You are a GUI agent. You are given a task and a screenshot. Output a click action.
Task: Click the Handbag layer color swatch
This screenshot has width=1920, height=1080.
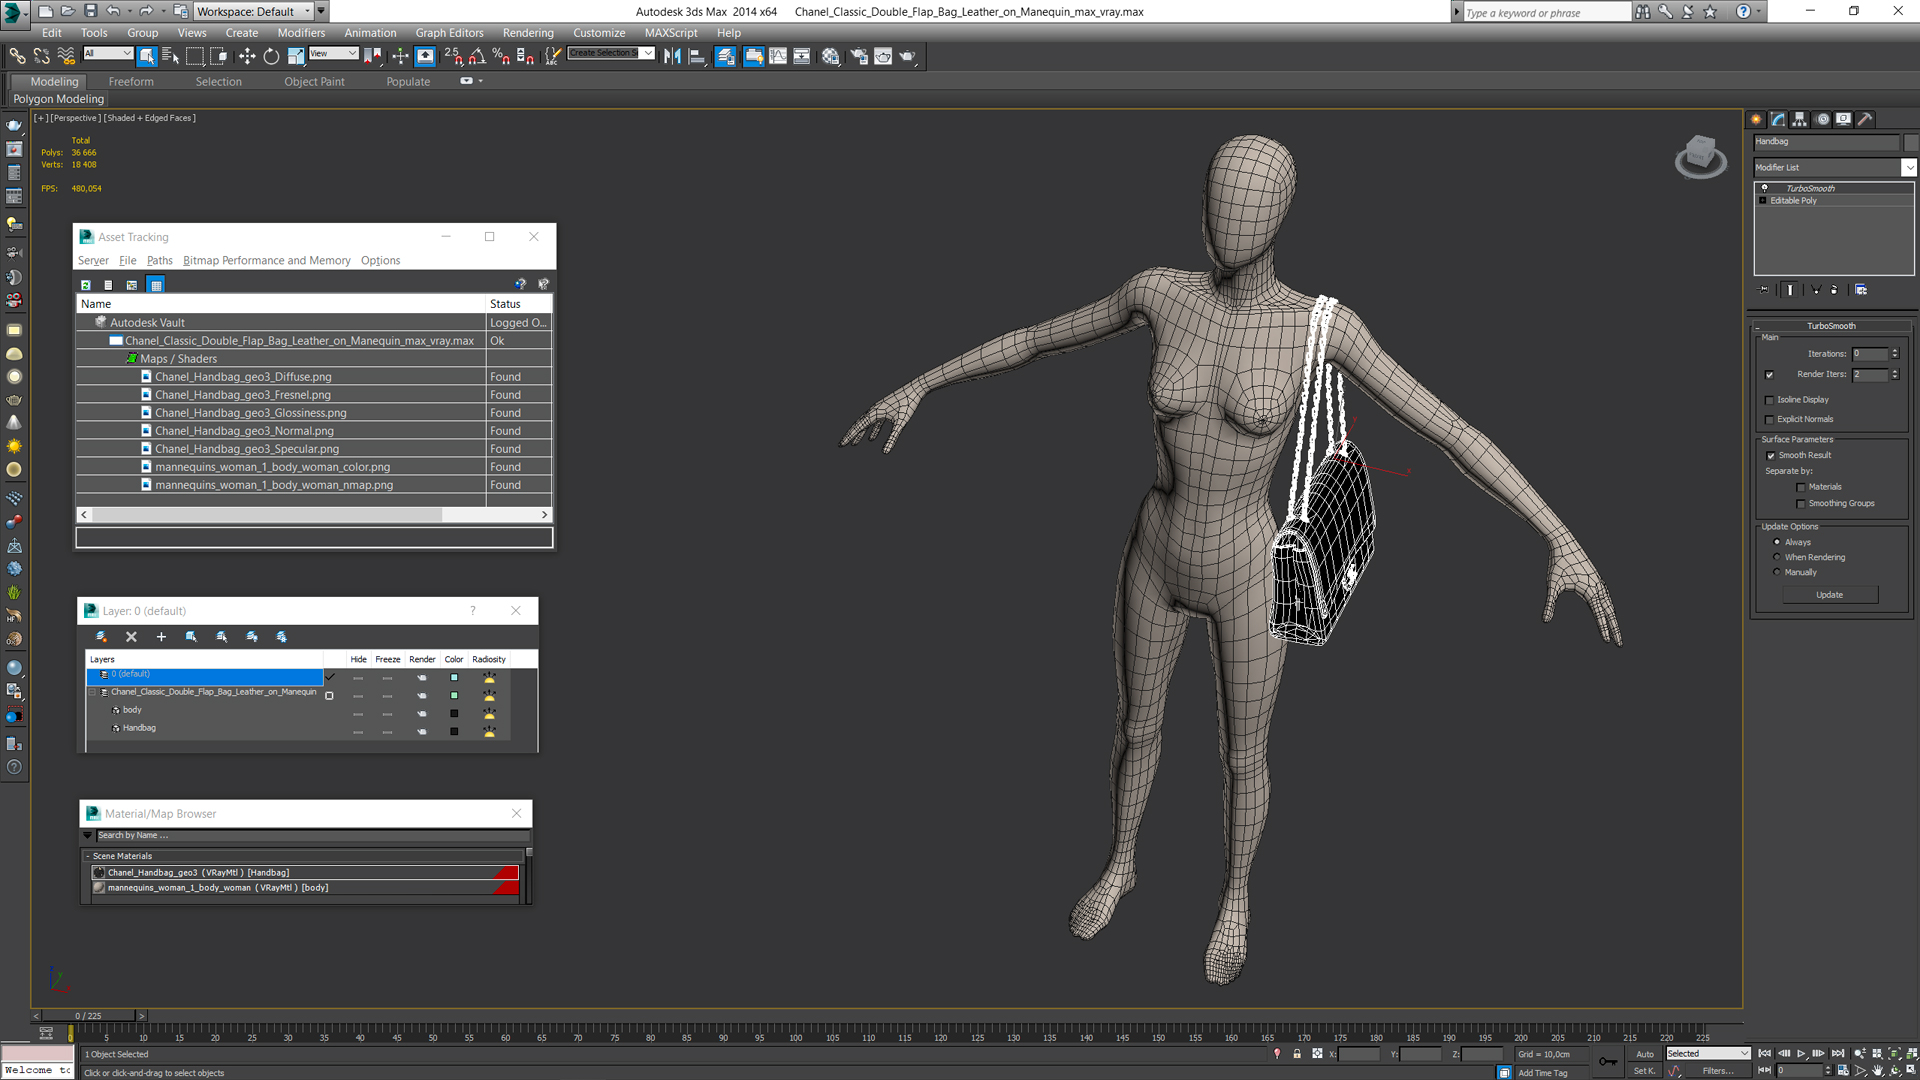454,732
